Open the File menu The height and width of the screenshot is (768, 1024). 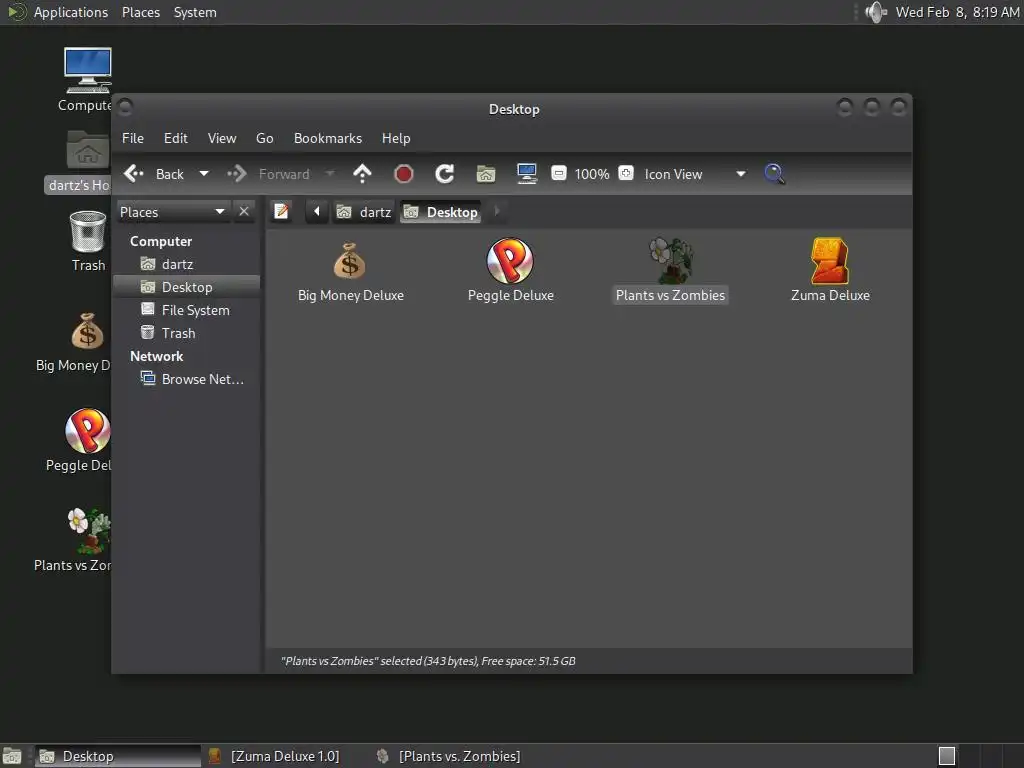click(133, 138)
